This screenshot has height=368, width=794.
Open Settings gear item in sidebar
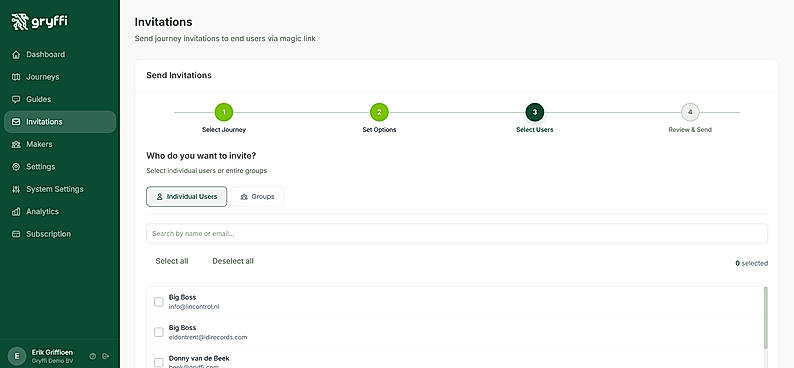pyautogui.click(x=16, y=167)
